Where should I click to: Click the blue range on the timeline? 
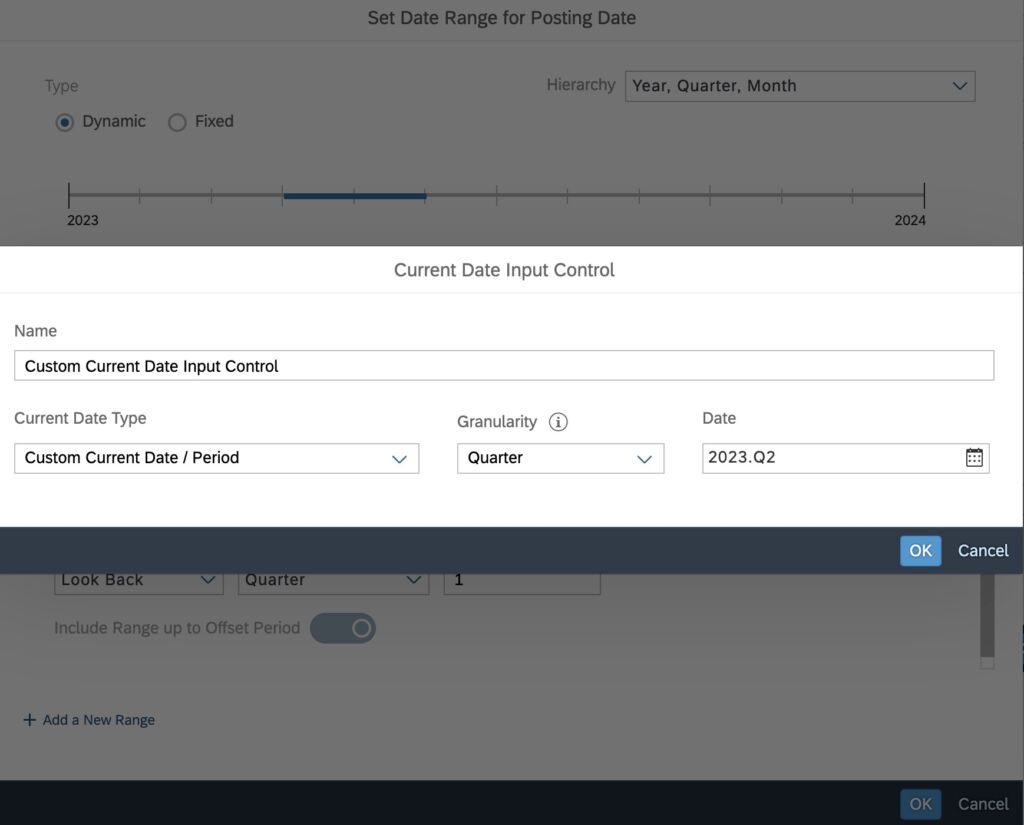tap(355, 196)
